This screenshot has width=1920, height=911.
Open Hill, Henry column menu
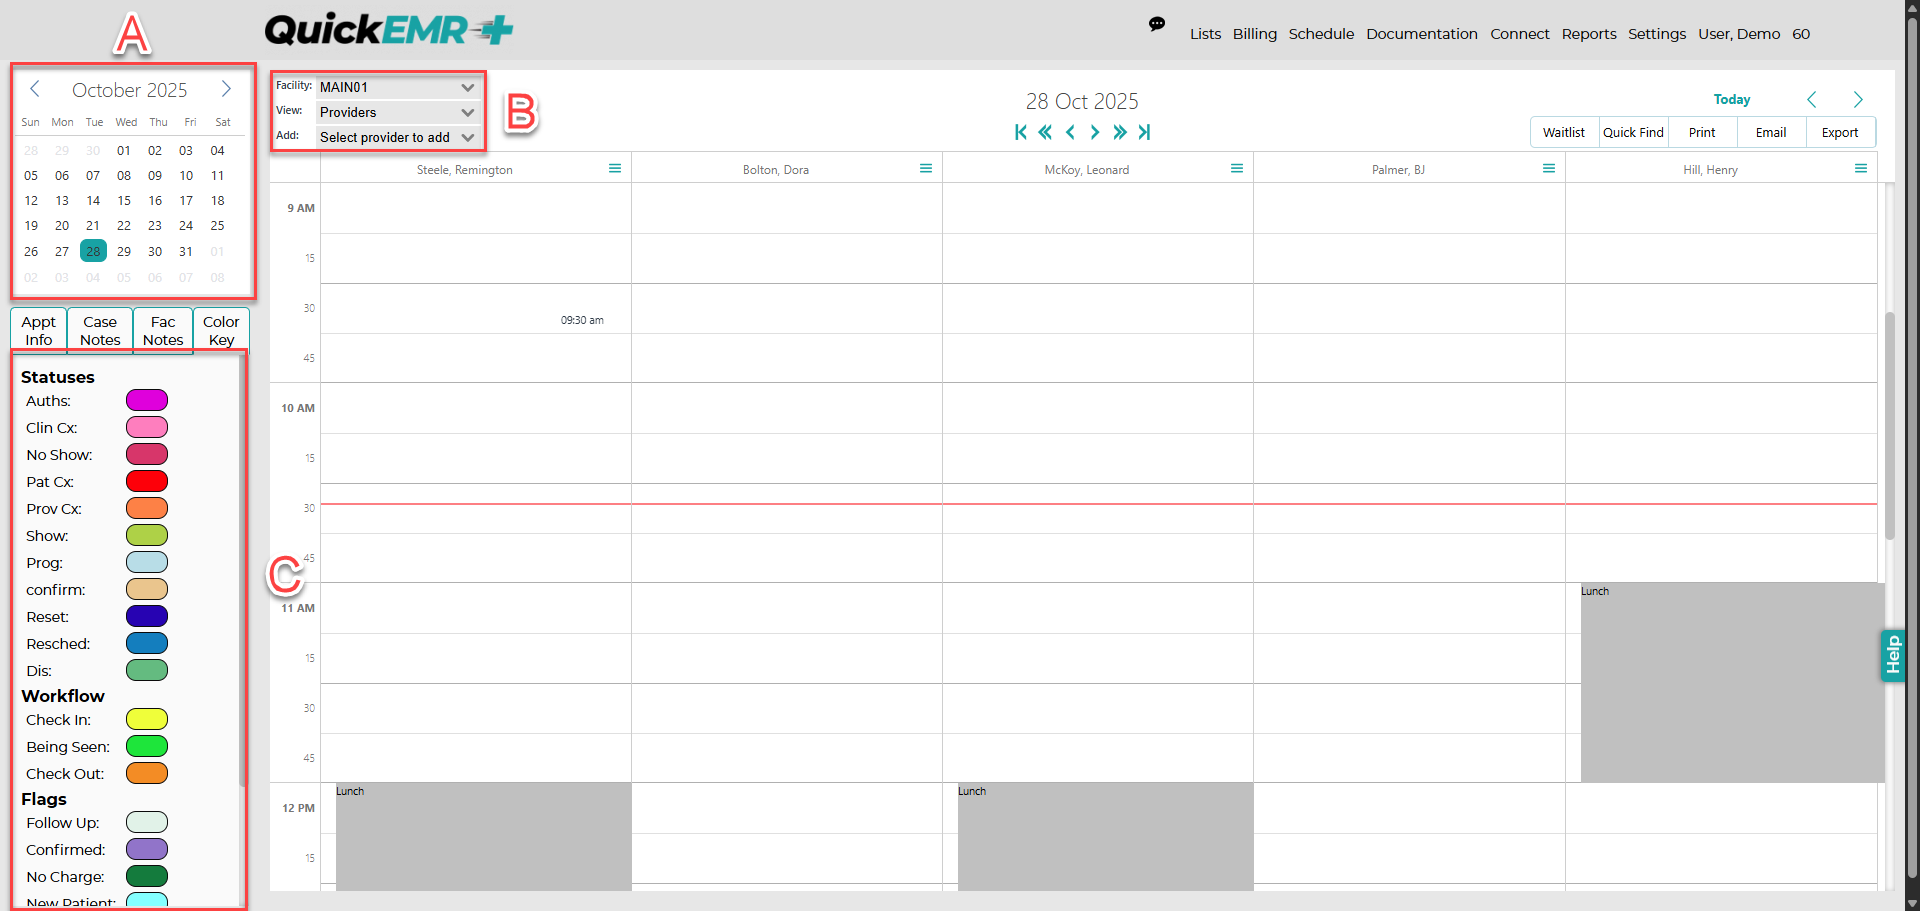(1861, 168)
